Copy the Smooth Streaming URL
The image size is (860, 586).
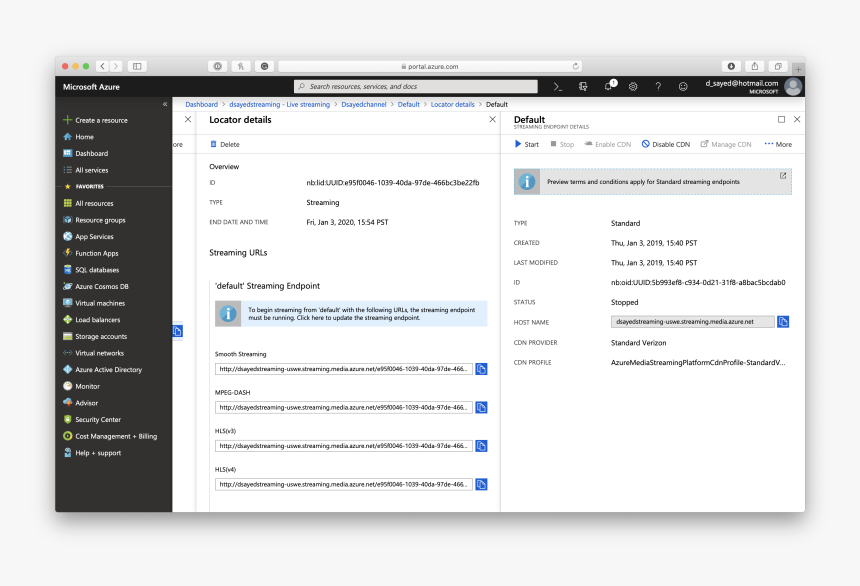pos(481,369)
